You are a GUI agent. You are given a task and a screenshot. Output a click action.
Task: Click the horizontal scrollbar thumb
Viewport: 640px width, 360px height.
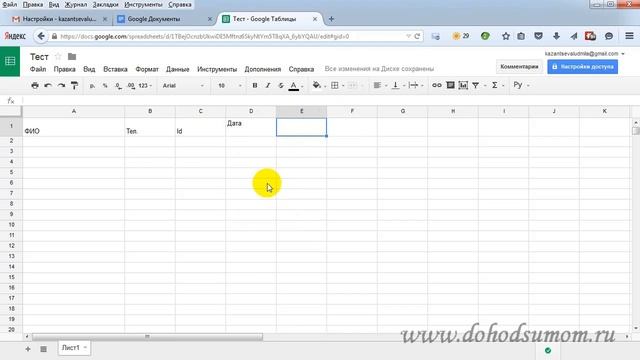pos(147,337)
